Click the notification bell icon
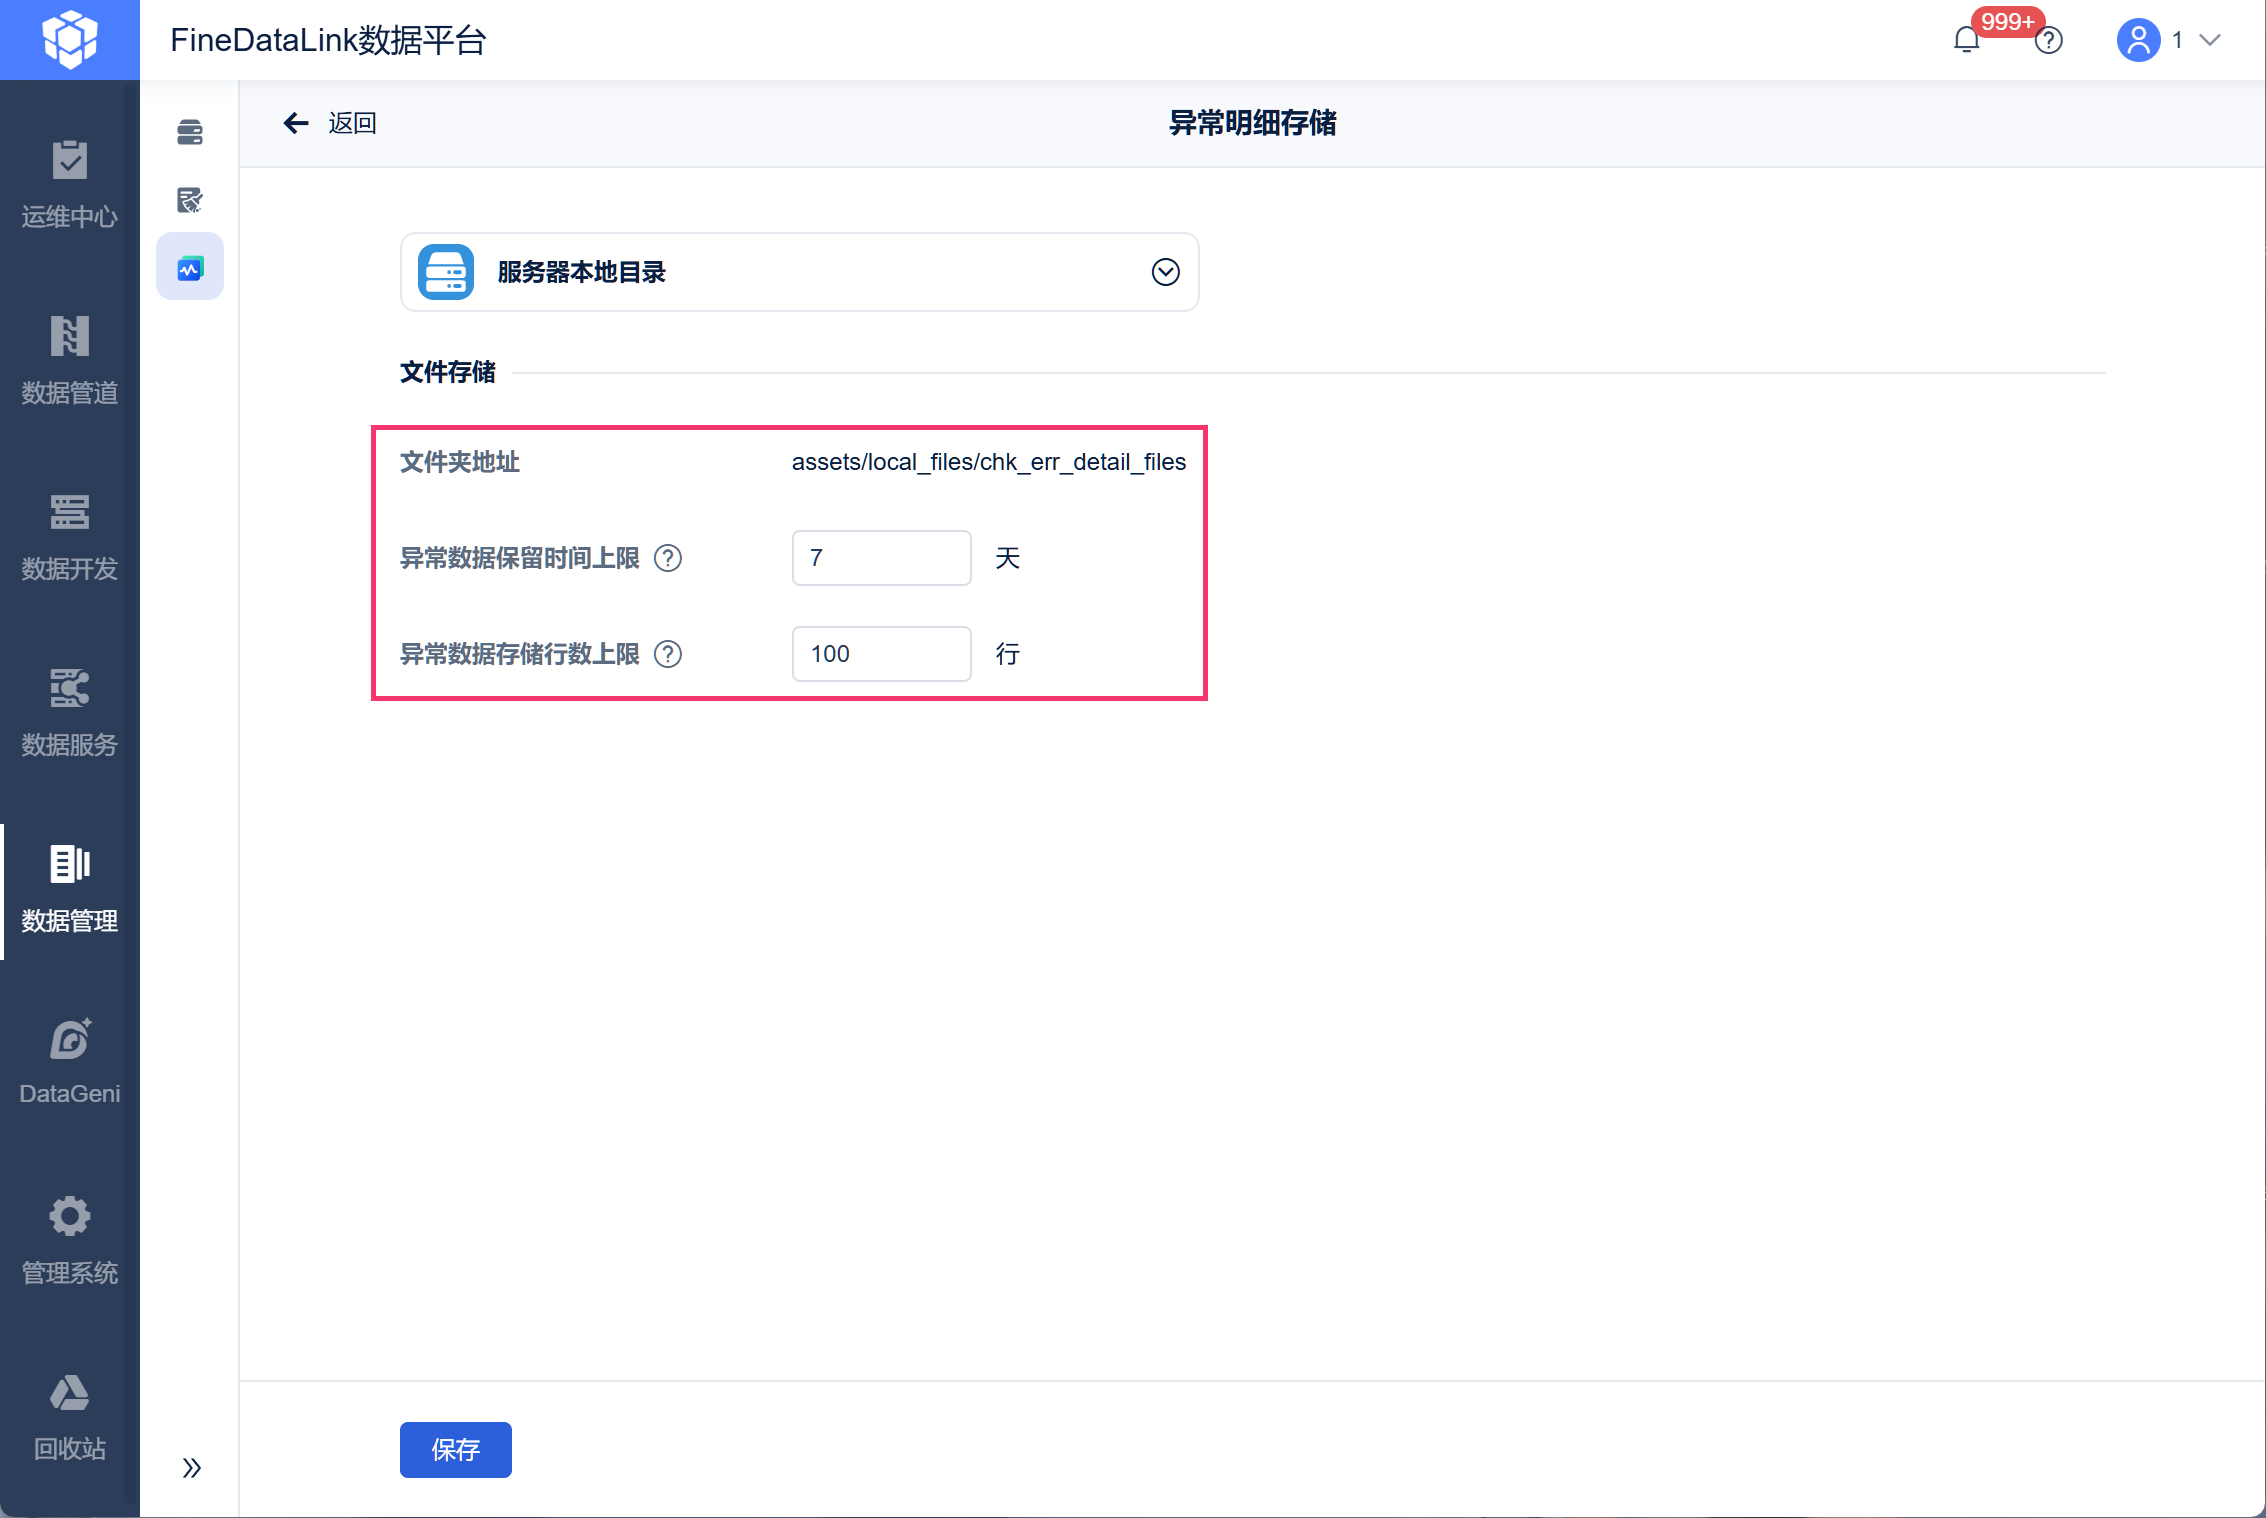 pyautogui.click(x=1966, y=40)
